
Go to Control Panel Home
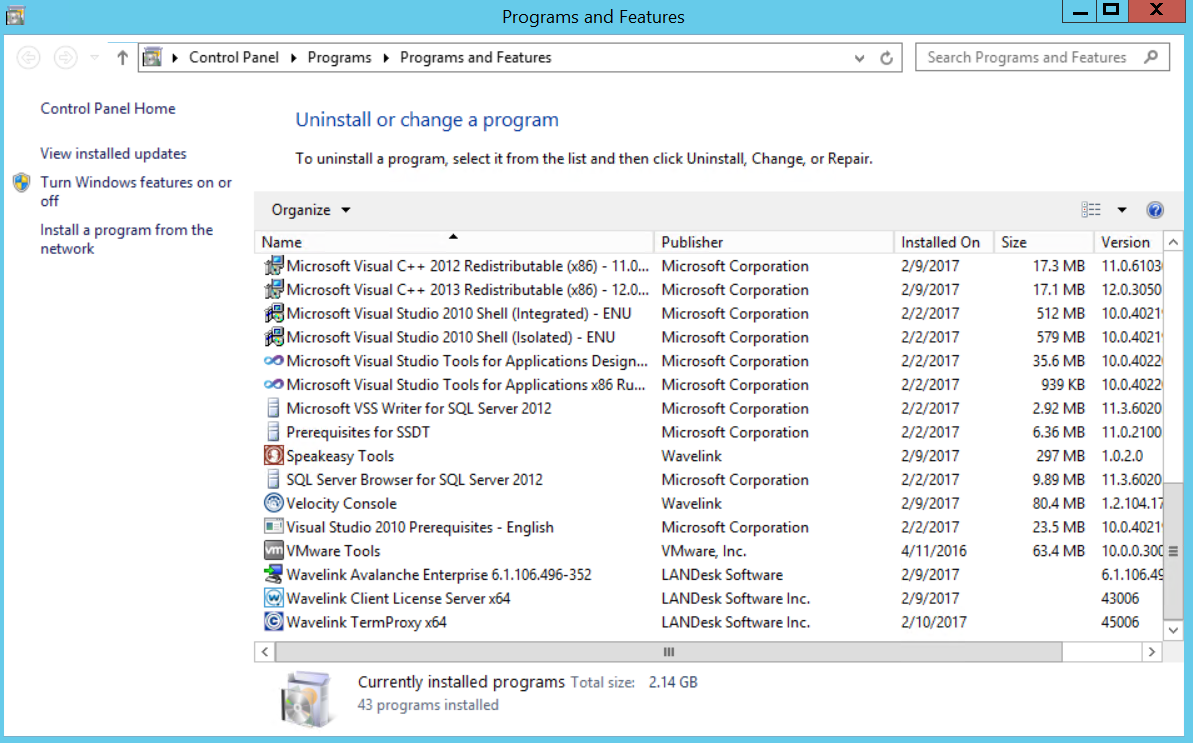coord(107,108)
